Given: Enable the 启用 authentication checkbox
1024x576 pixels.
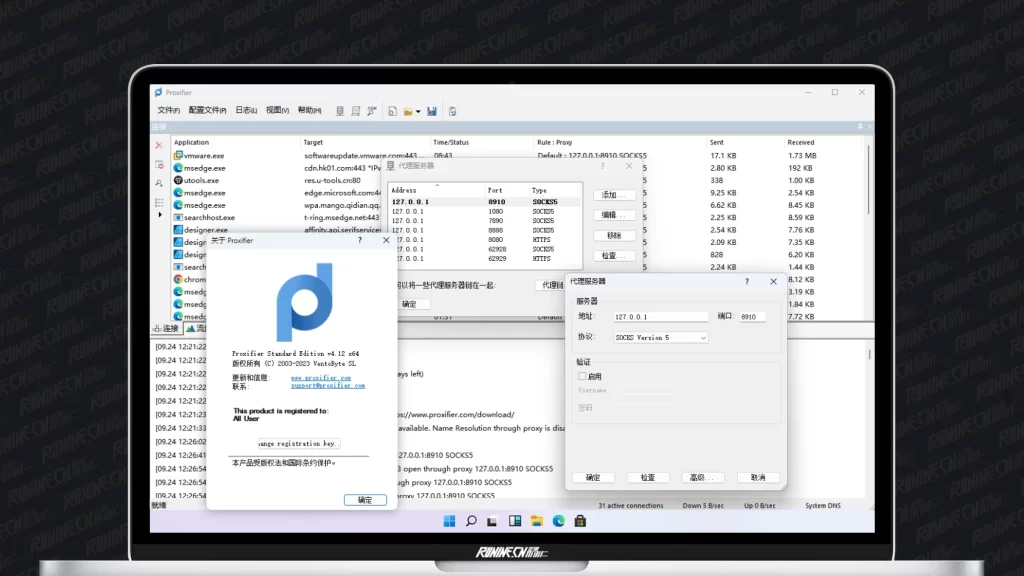Looking at the screenshot, I should click(583, 376).
